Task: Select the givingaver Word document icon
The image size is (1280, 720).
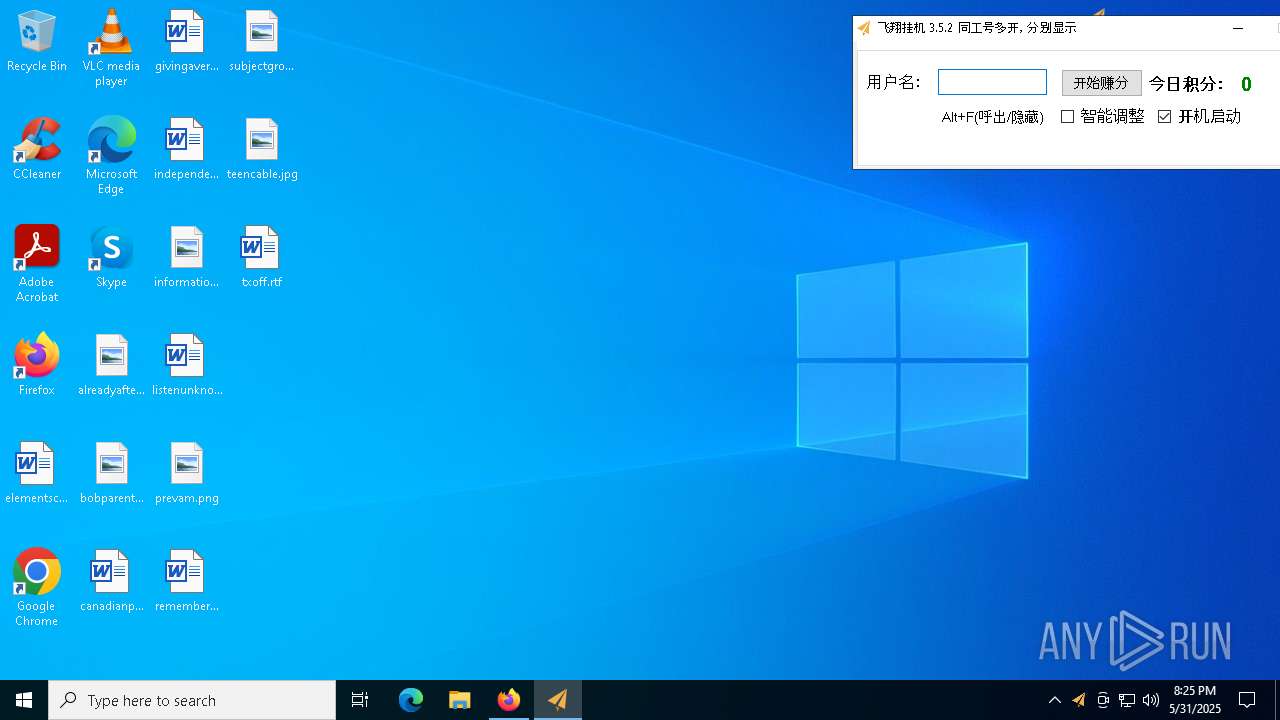Action: (x=186, y=41)
